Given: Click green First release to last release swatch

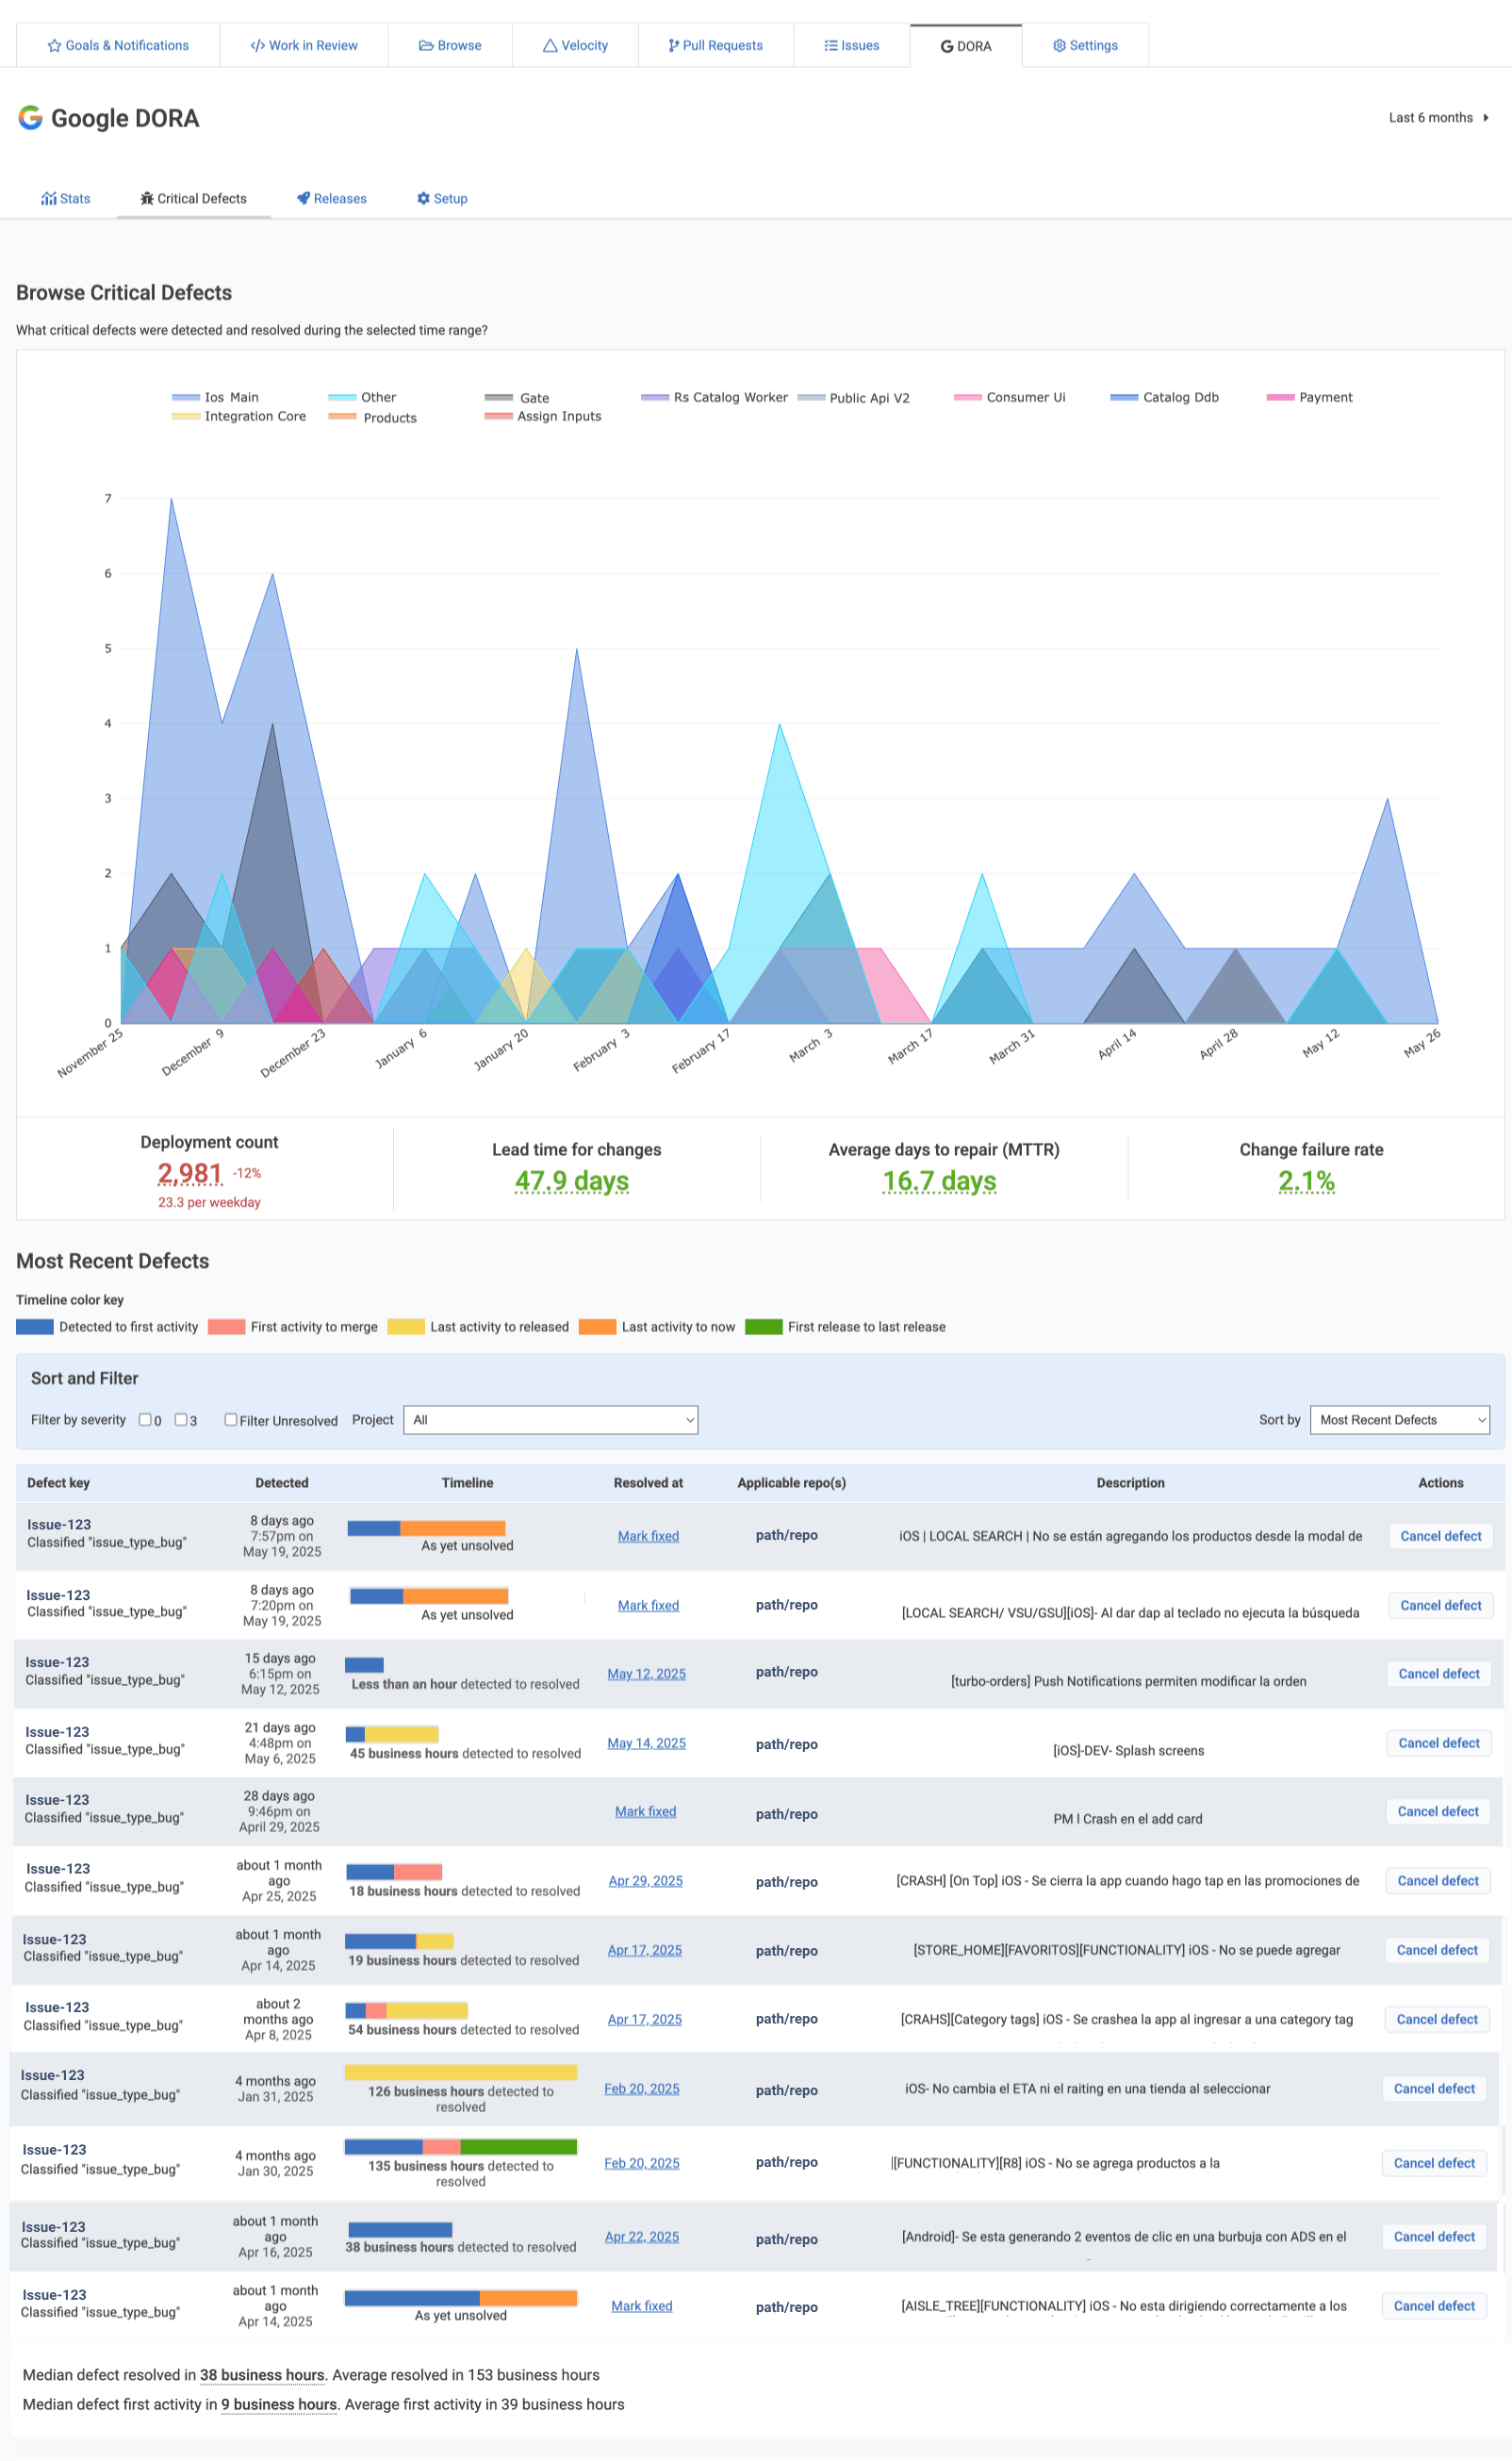Looking at the screenshot, I should (x=763, y=1327).
